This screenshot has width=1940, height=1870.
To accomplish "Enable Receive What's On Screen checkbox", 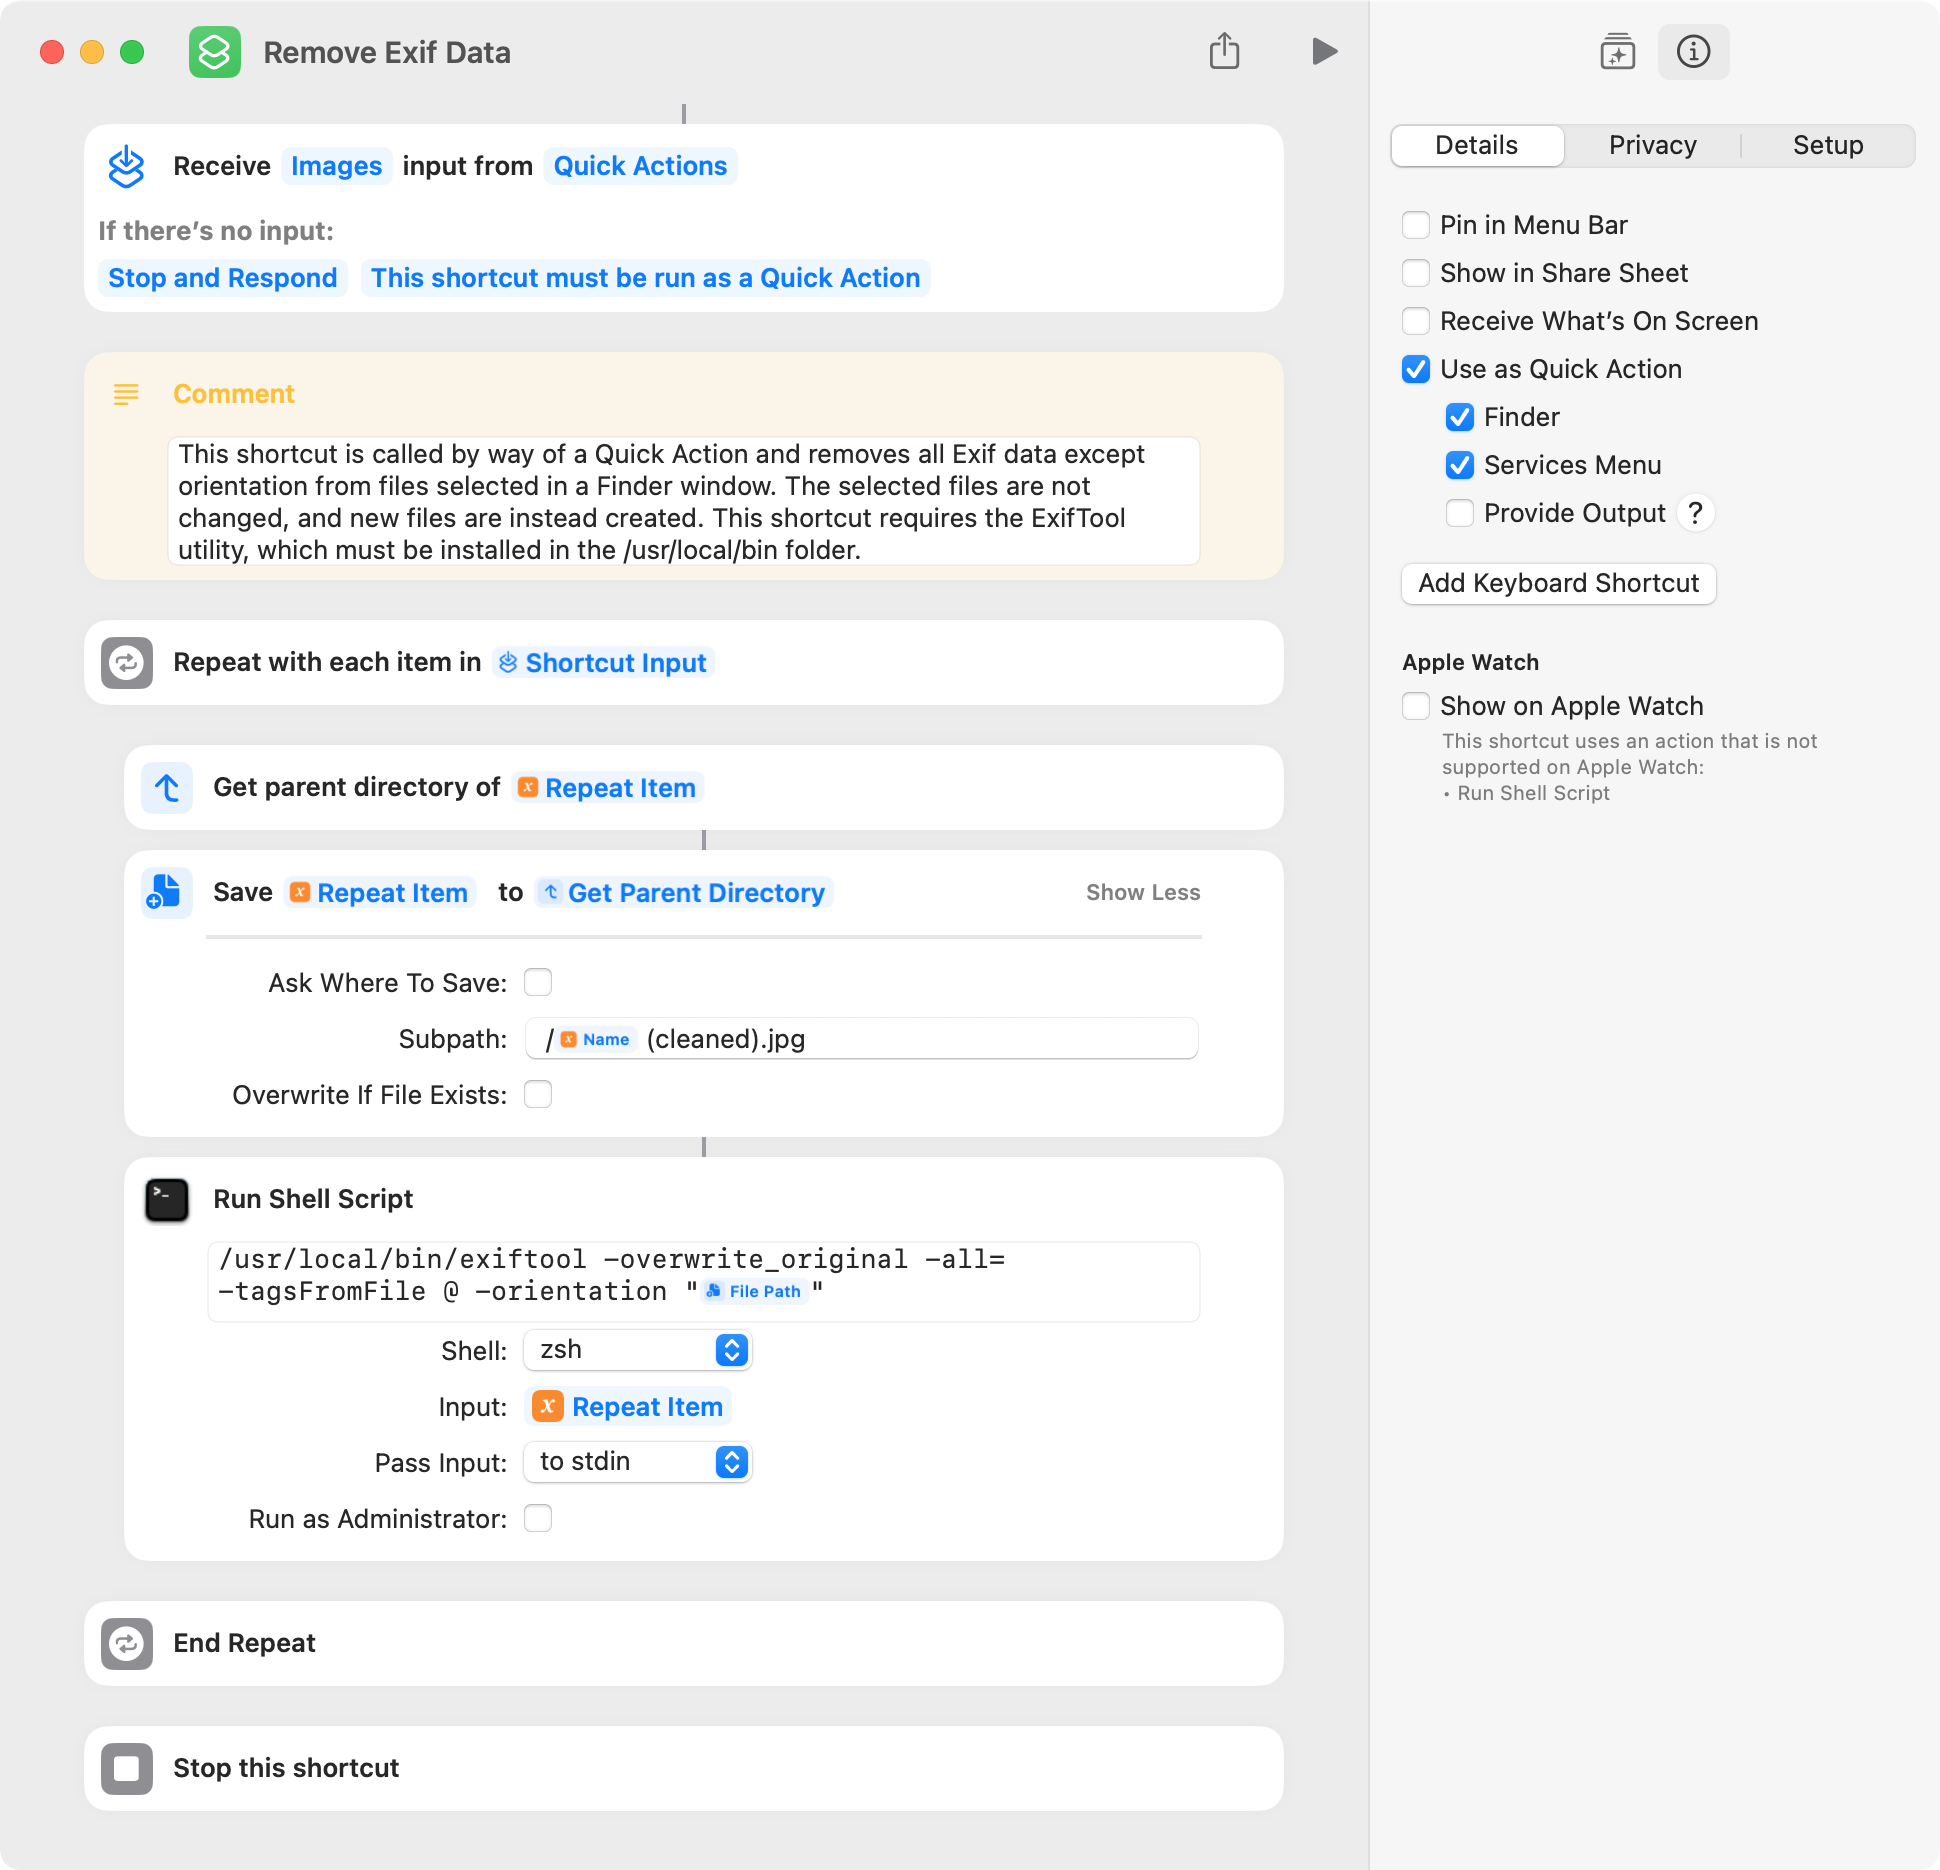I will click(x=1416, y=321).
